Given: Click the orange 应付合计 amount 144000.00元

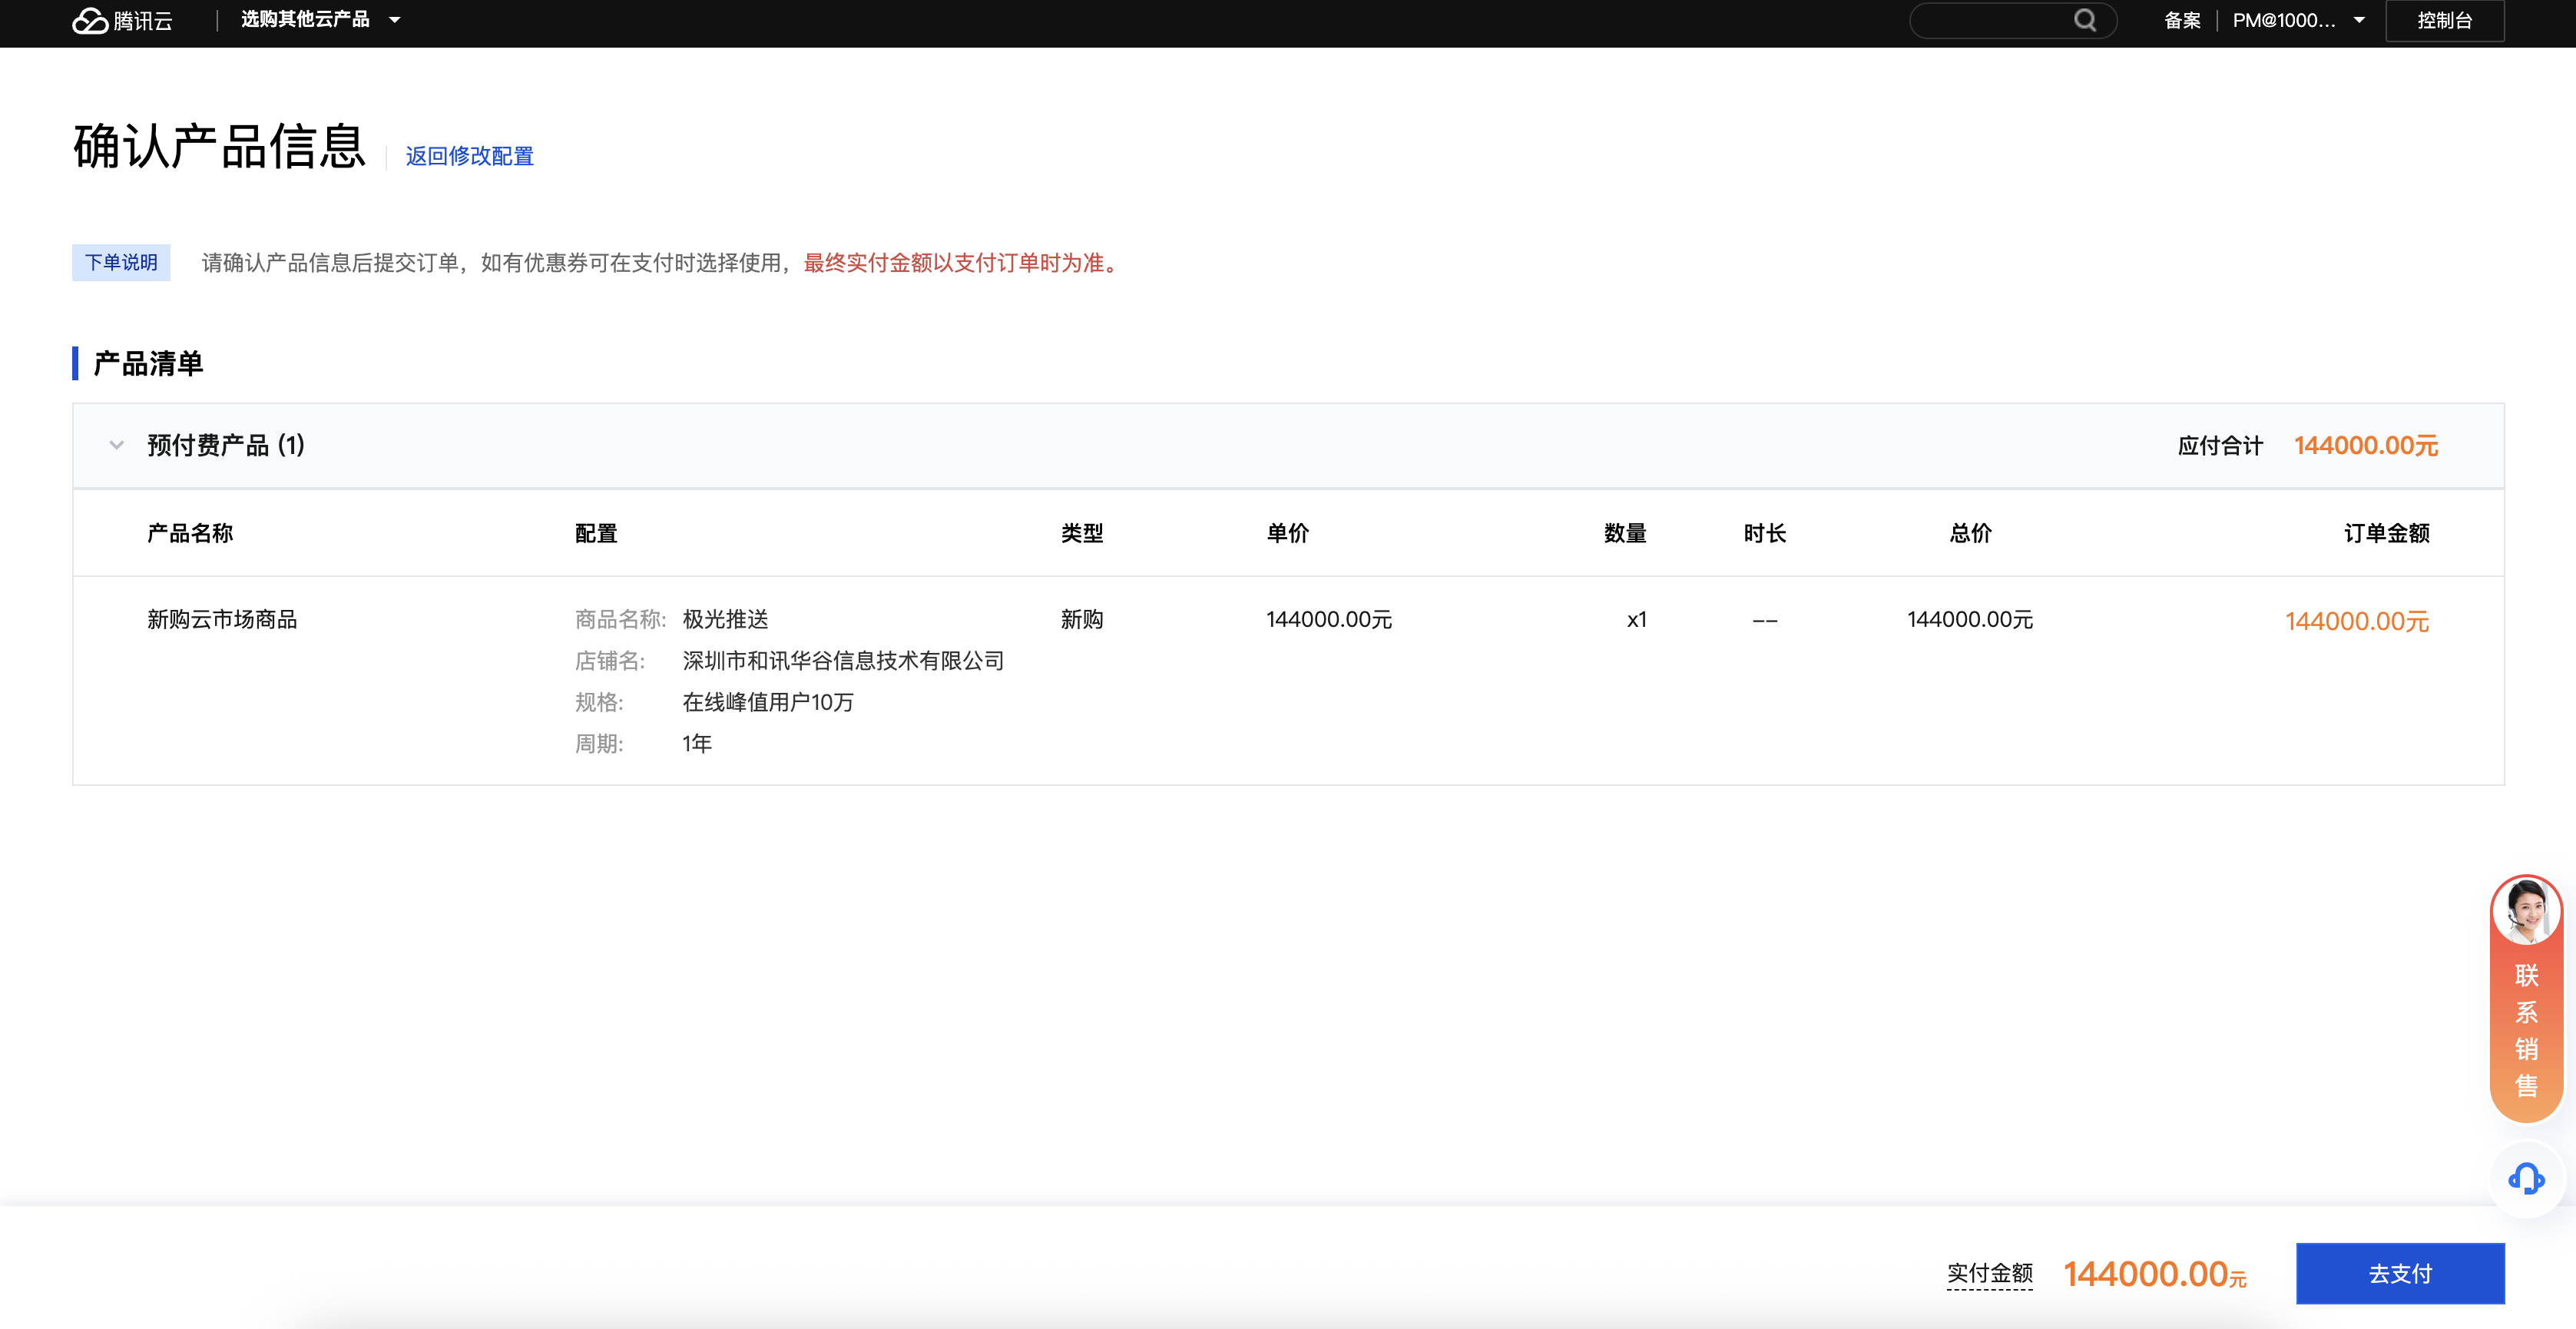Looking at the screenshot, I should pos(2365,445).
